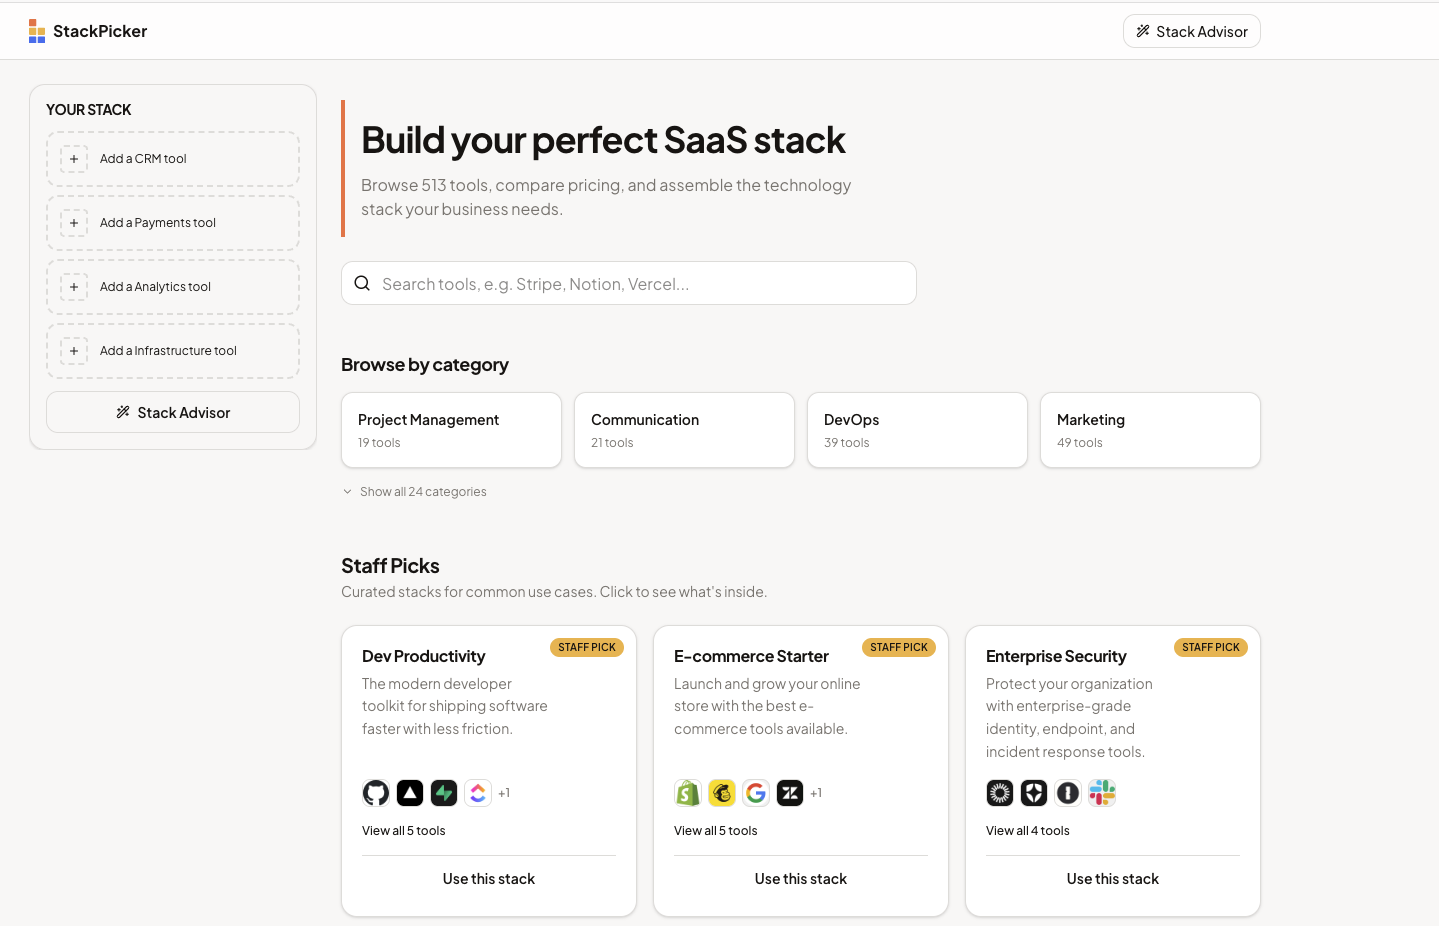The height and width of the screenshot is (926, 1439).
Task: Click the search magnifier icon
Action: coord(362,283)
